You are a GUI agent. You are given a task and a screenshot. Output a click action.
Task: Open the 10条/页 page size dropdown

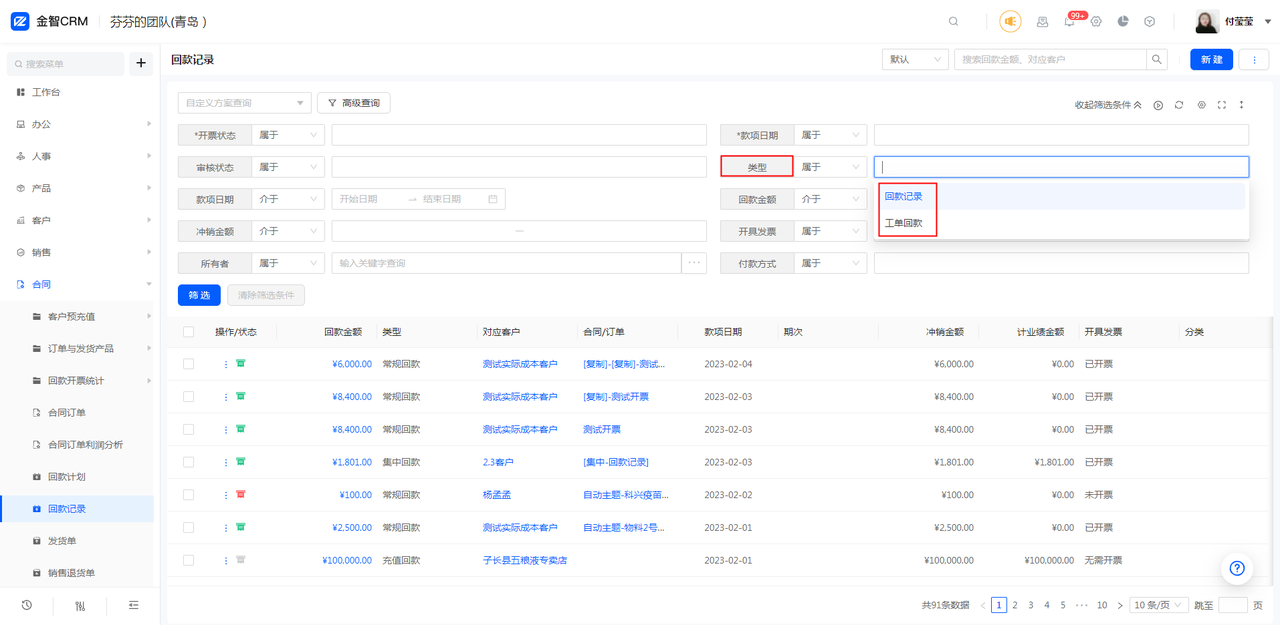tap(1159, 605)
